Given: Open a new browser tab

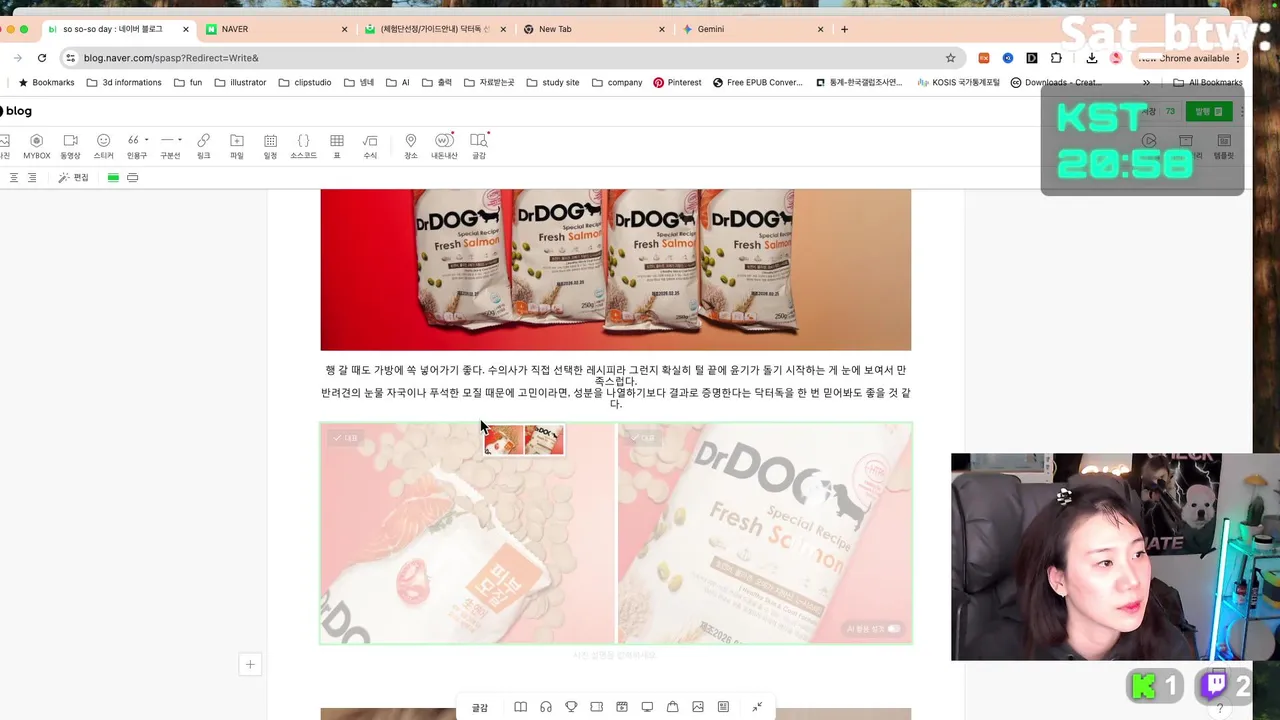Looking at the screenshot, I should pos(845,29).
